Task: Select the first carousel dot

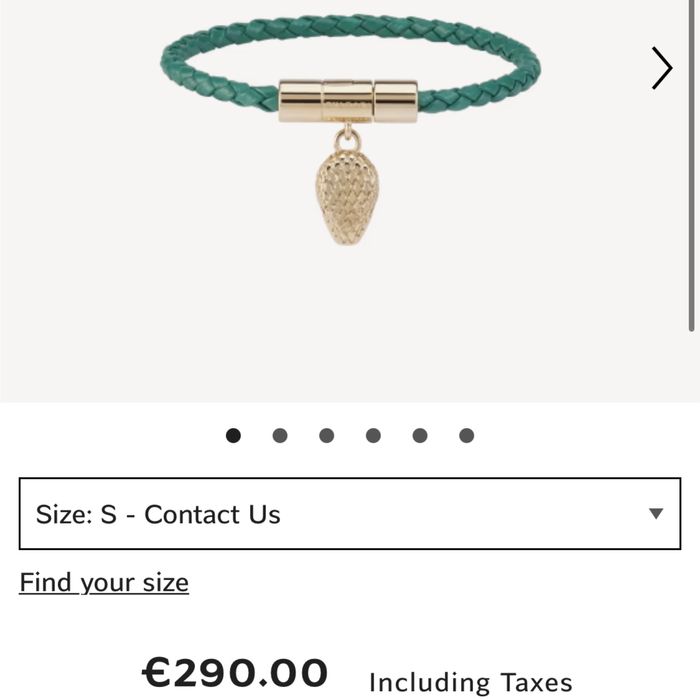Action: point(233,435)
